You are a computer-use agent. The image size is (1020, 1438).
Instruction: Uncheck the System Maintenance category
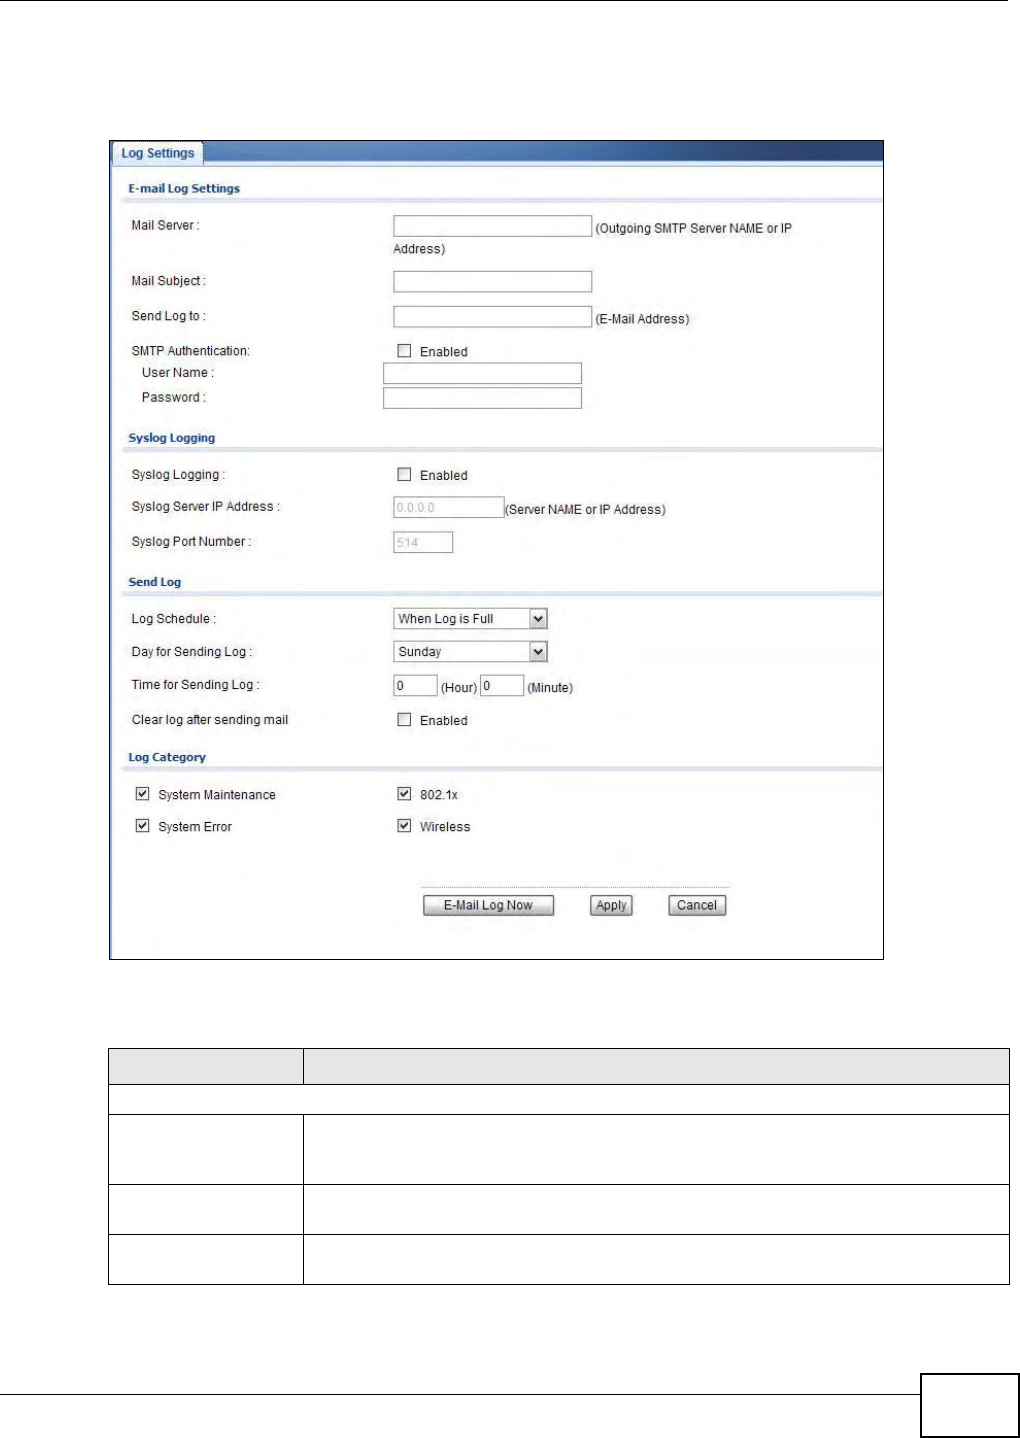coord(142,794)
